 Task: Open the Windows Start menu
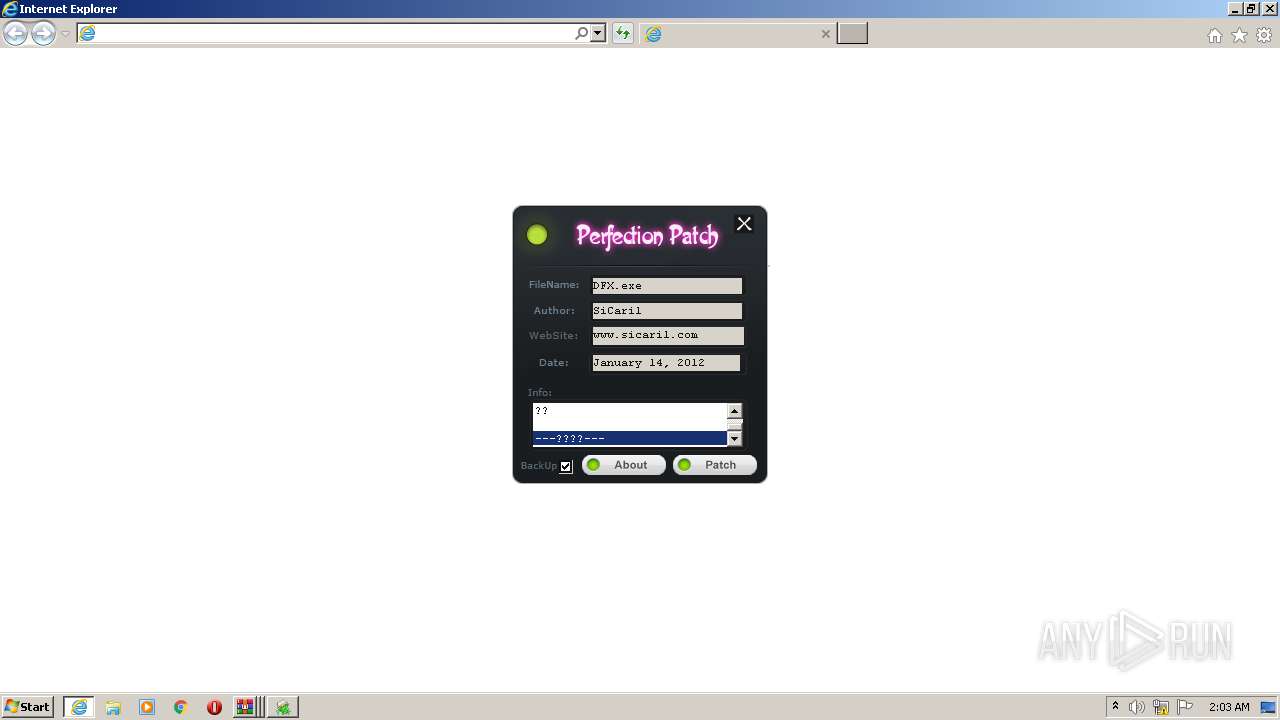pos(28,707)
